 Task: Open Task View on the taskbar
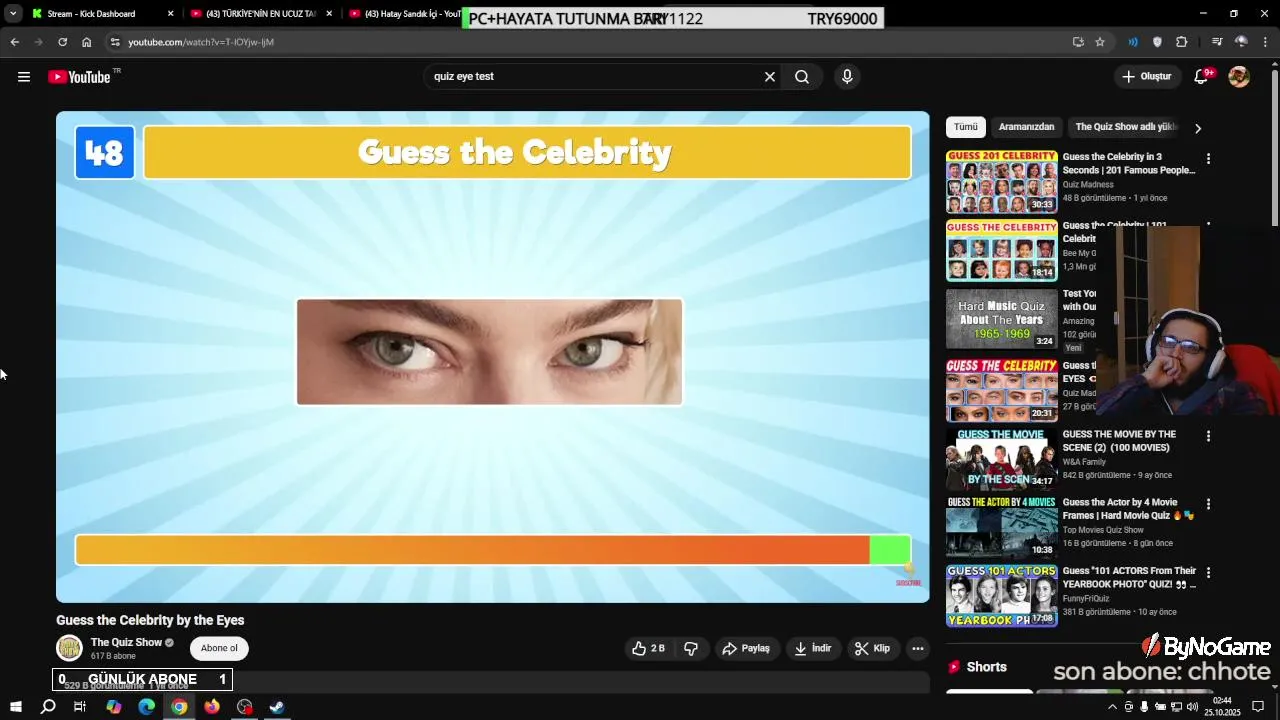[x=80, y=707]
